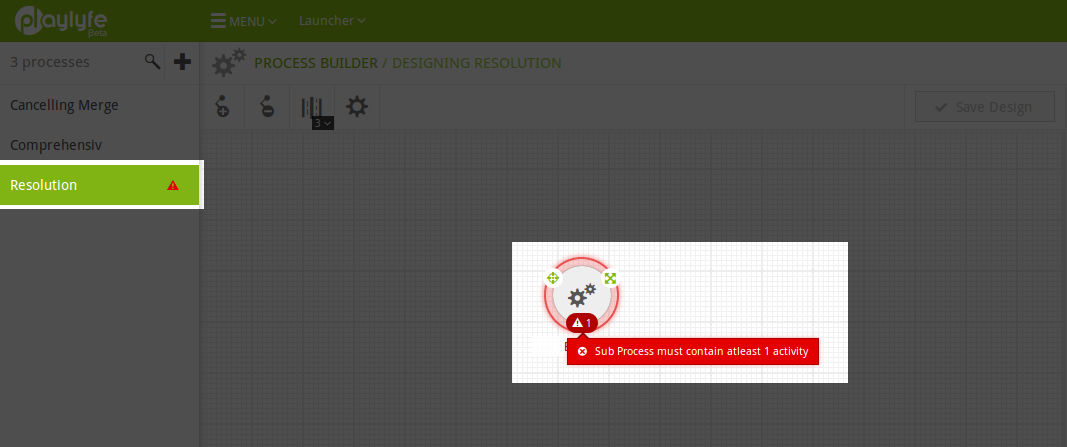1067x447 pixels.
Task: Click the 'Sub Process must contain atleast 1 activity' message
Action: tap(693, 352)
